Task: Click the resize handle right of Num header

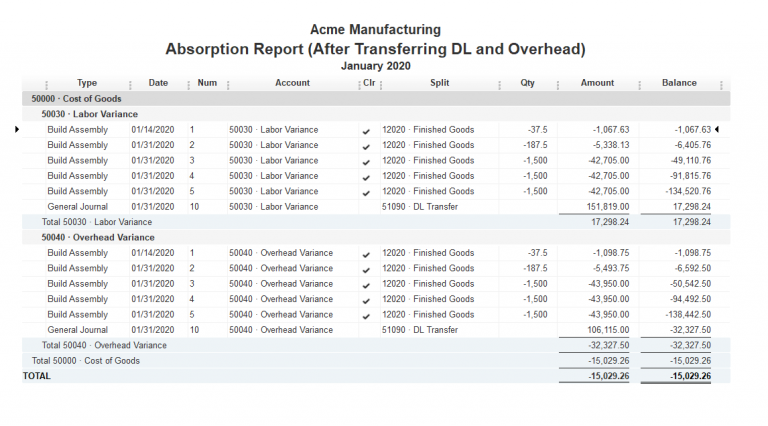Action: pos(228,84)
